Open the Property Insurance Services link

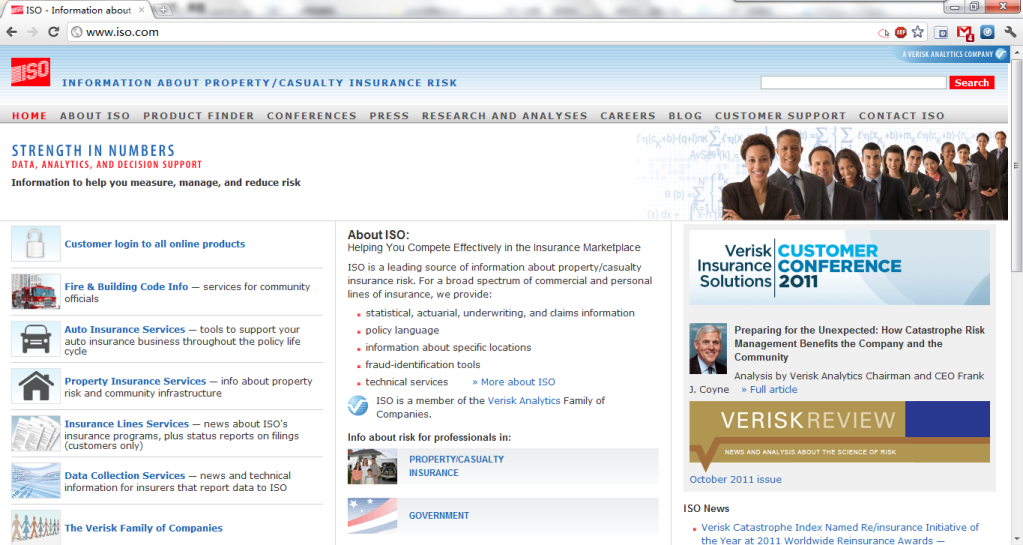click(x=135, y=381)
